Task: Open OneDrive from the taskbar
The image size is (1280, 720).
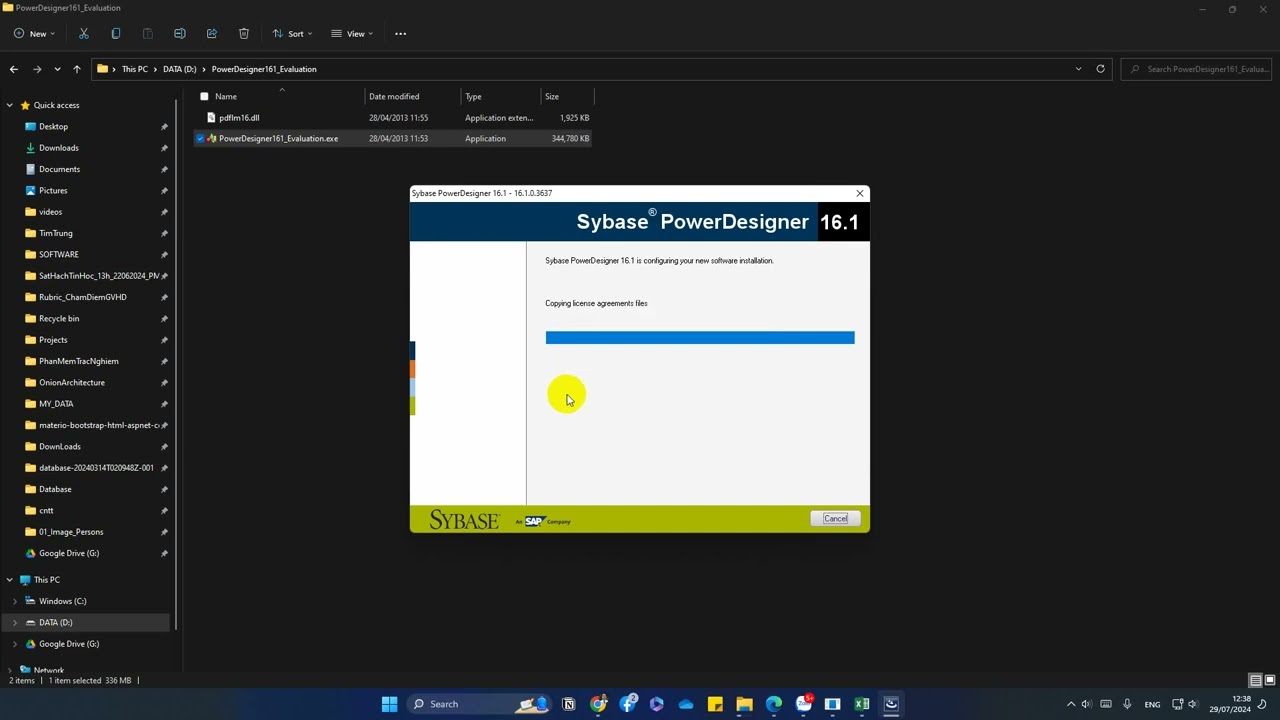Action: (686, 704)
